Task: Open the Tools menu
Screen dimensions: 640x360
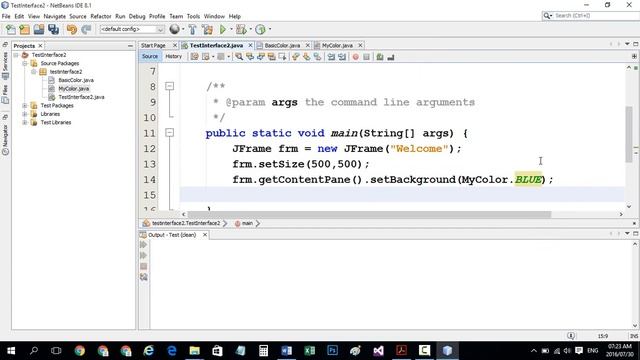Action: pyautogui.click(x=193, y=16)
